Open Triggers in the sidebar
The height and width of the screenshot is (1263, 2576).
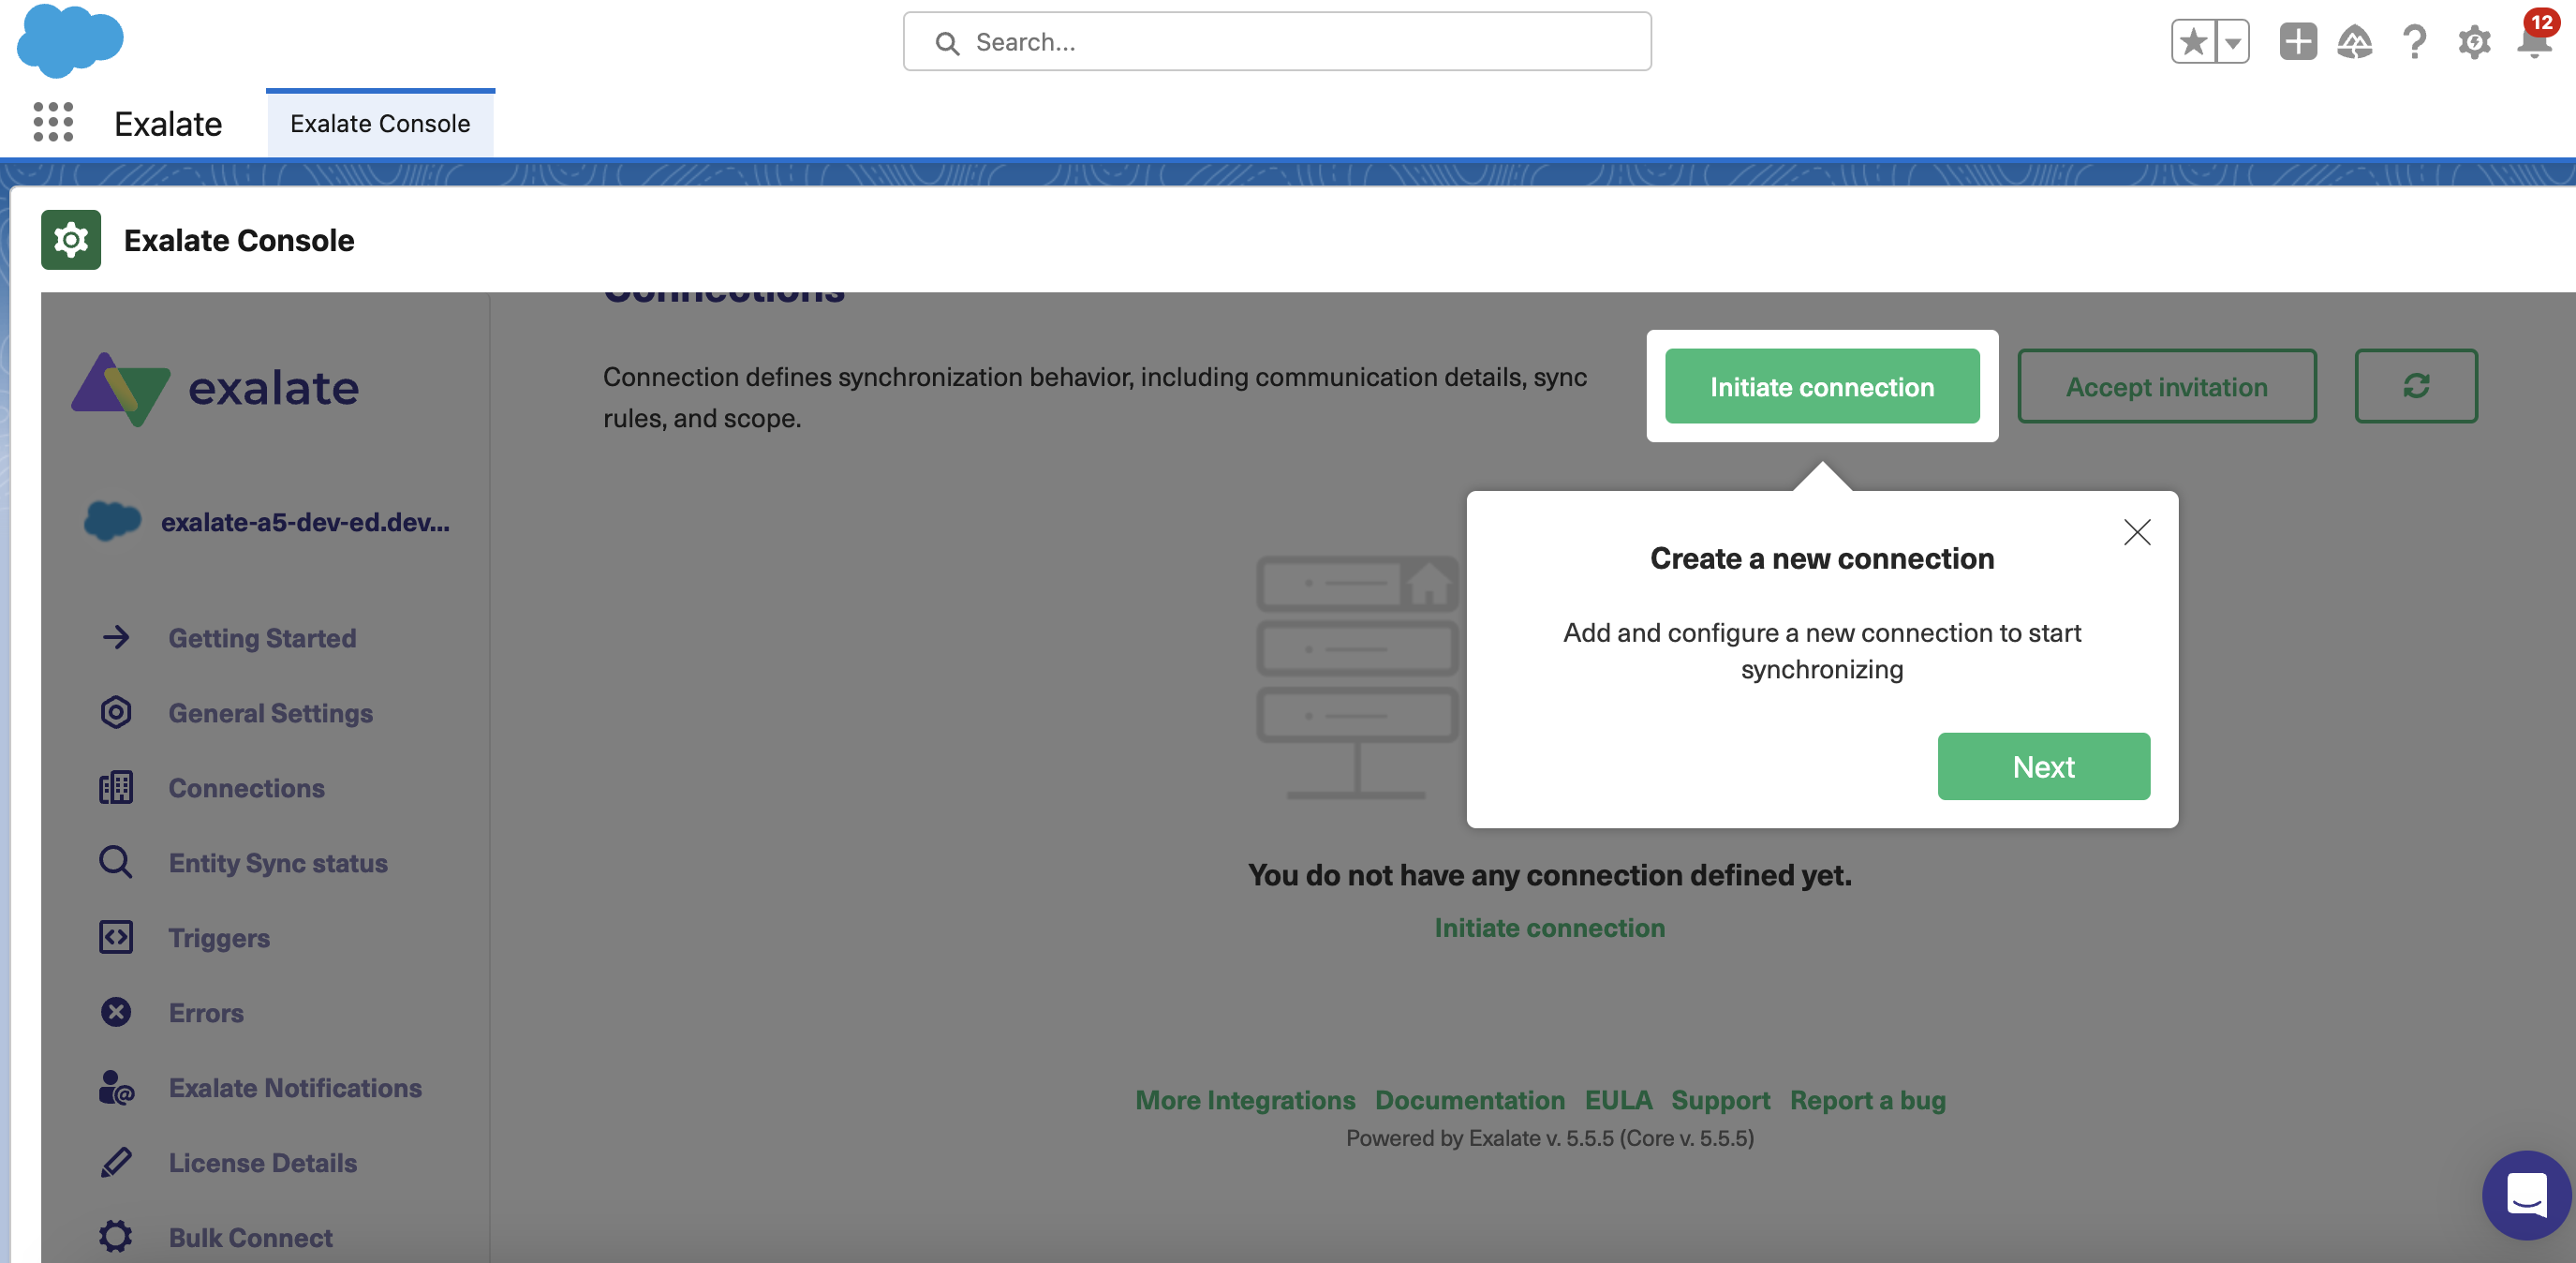point(219,938)
